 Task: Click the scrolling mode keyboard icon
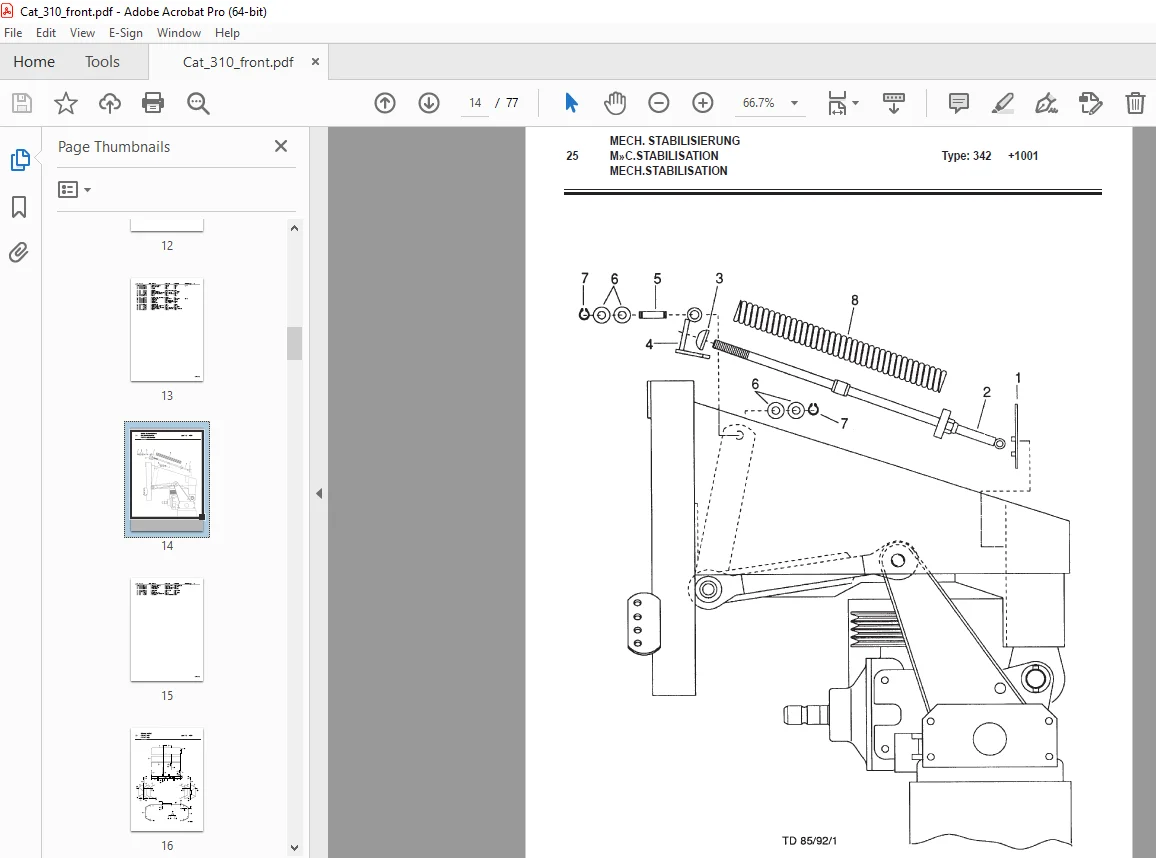tap(894, 103)
